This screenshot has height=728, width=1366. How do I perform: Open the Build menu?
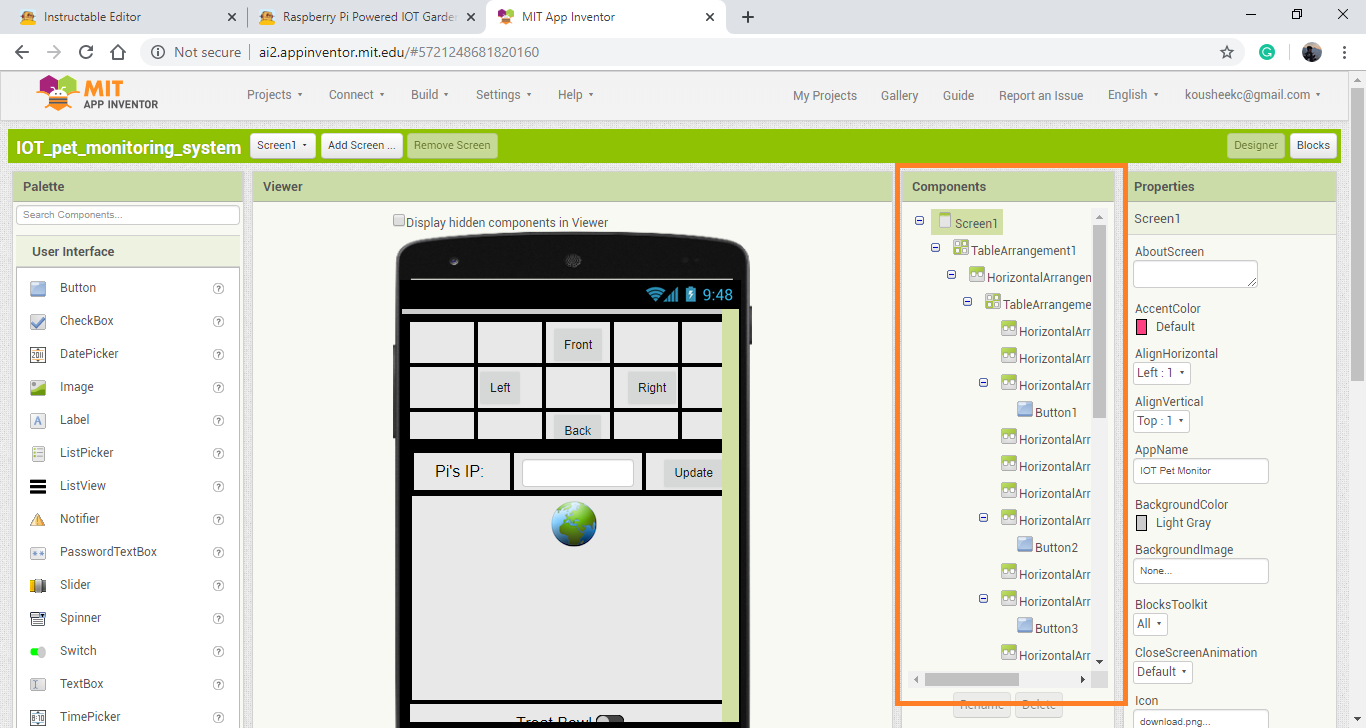[x=430, y=95]
